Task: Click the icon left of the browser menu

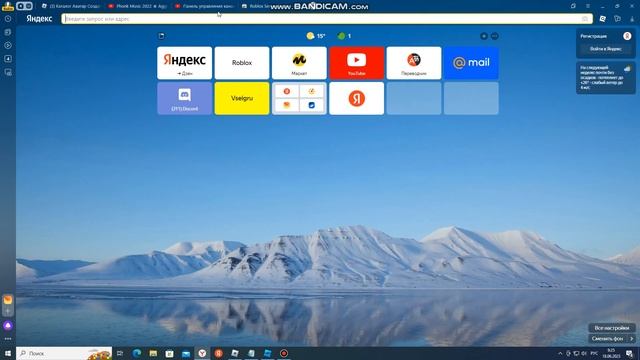Action: coord(573,6)
